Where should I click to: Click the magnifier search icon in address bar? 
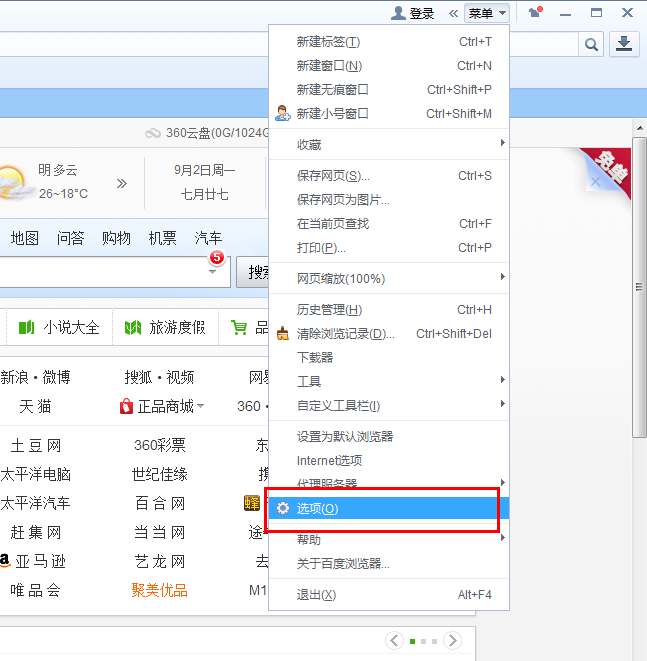click(592, 43)
